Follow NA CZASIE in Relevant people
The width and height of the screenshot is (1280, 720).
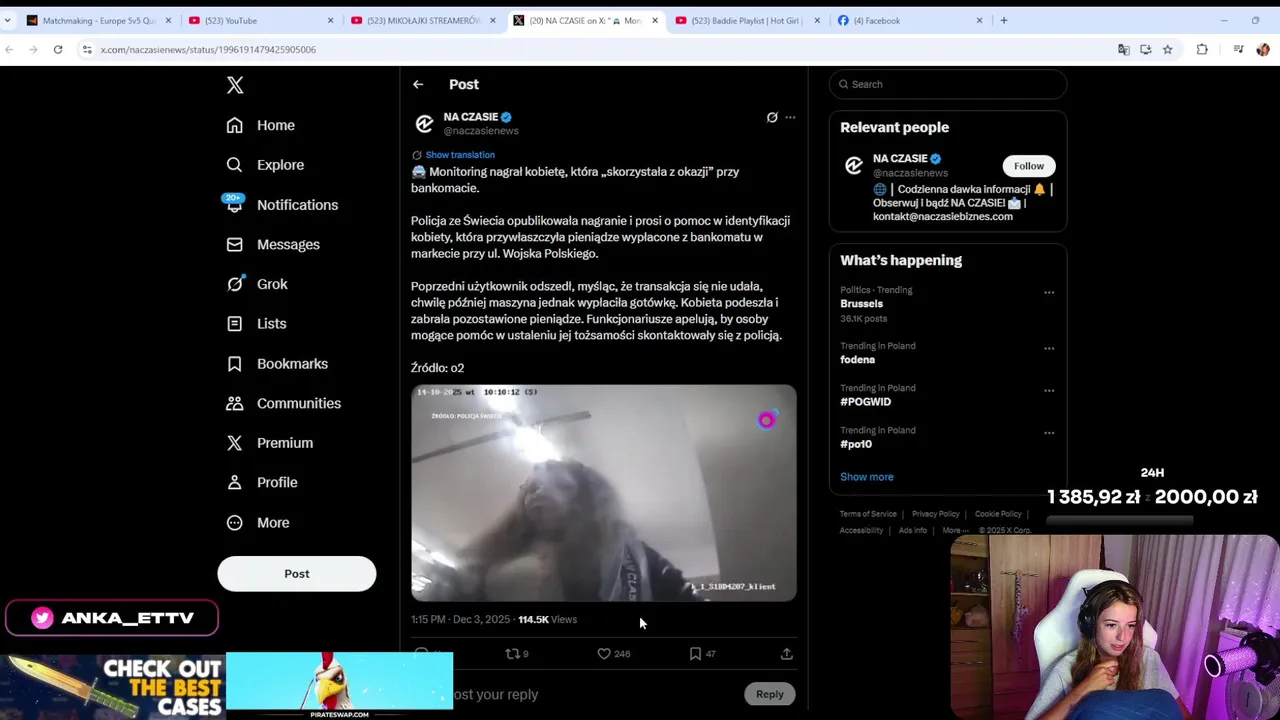click(x=1029, y=166)
